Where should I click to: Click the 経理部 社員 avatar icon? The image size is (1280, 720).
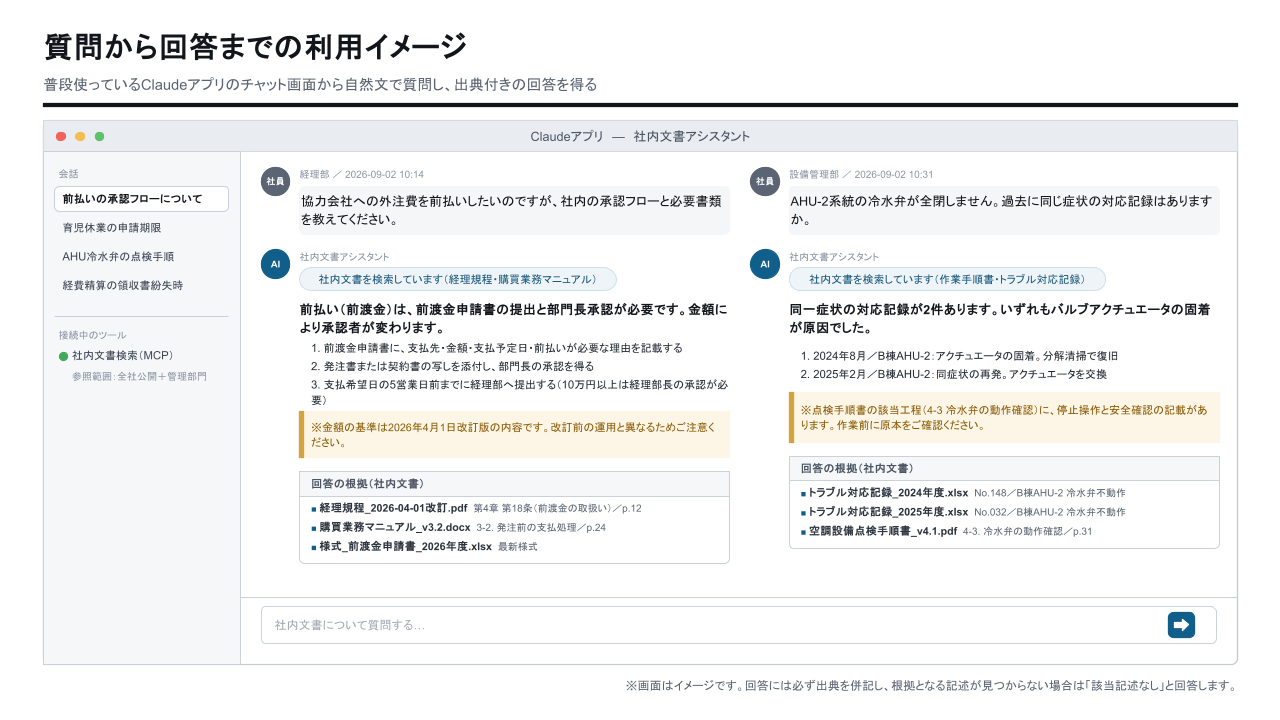pos(275,182)
